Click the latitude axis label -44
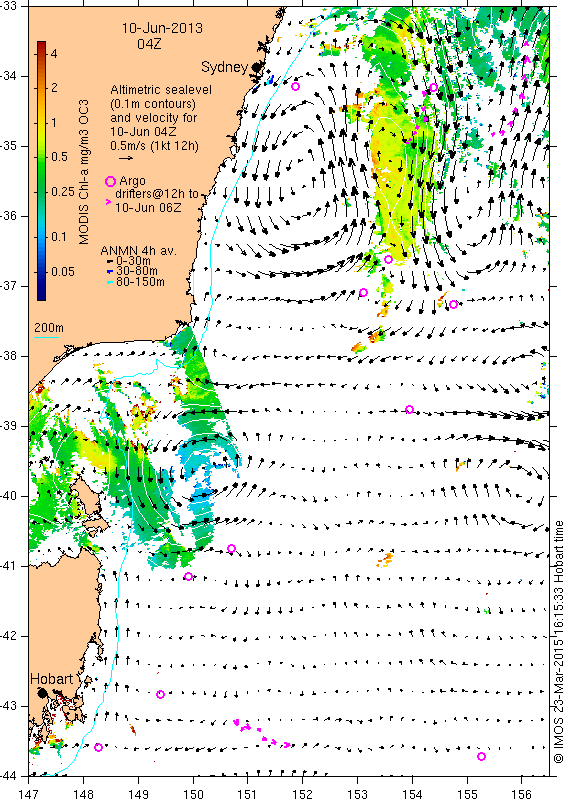570x800 pixels. pos(10,776)
